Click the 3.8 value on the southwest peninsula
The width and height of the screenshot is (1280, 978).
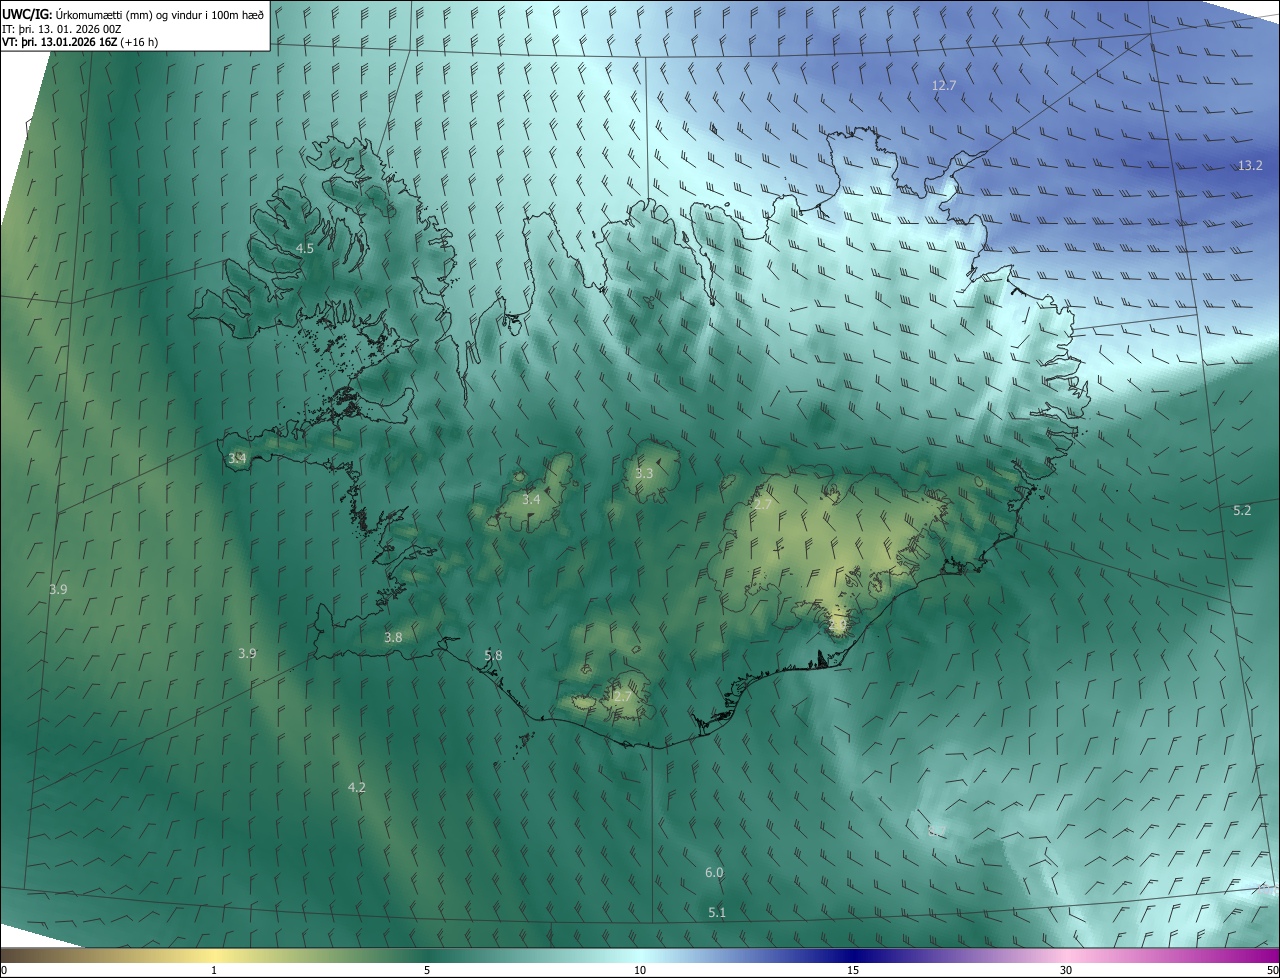(393, 637)
